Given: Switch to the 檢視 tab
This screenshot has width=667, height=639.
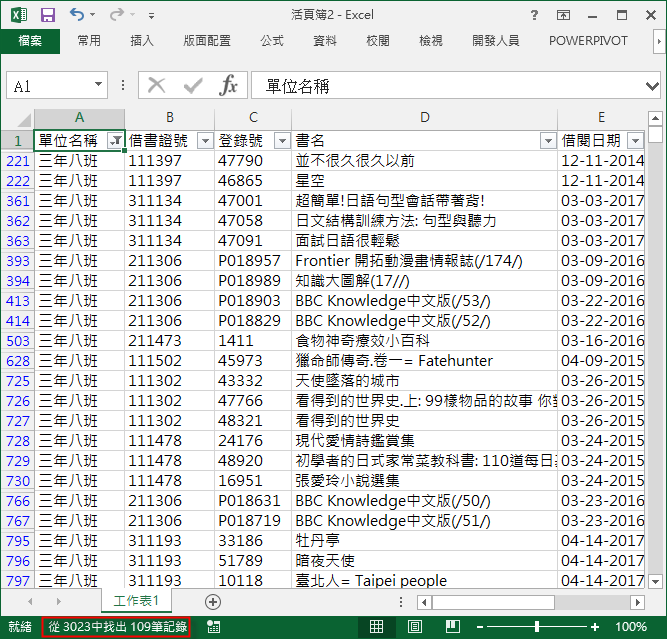Looking at the screenshot, I should tap(430, 41).
